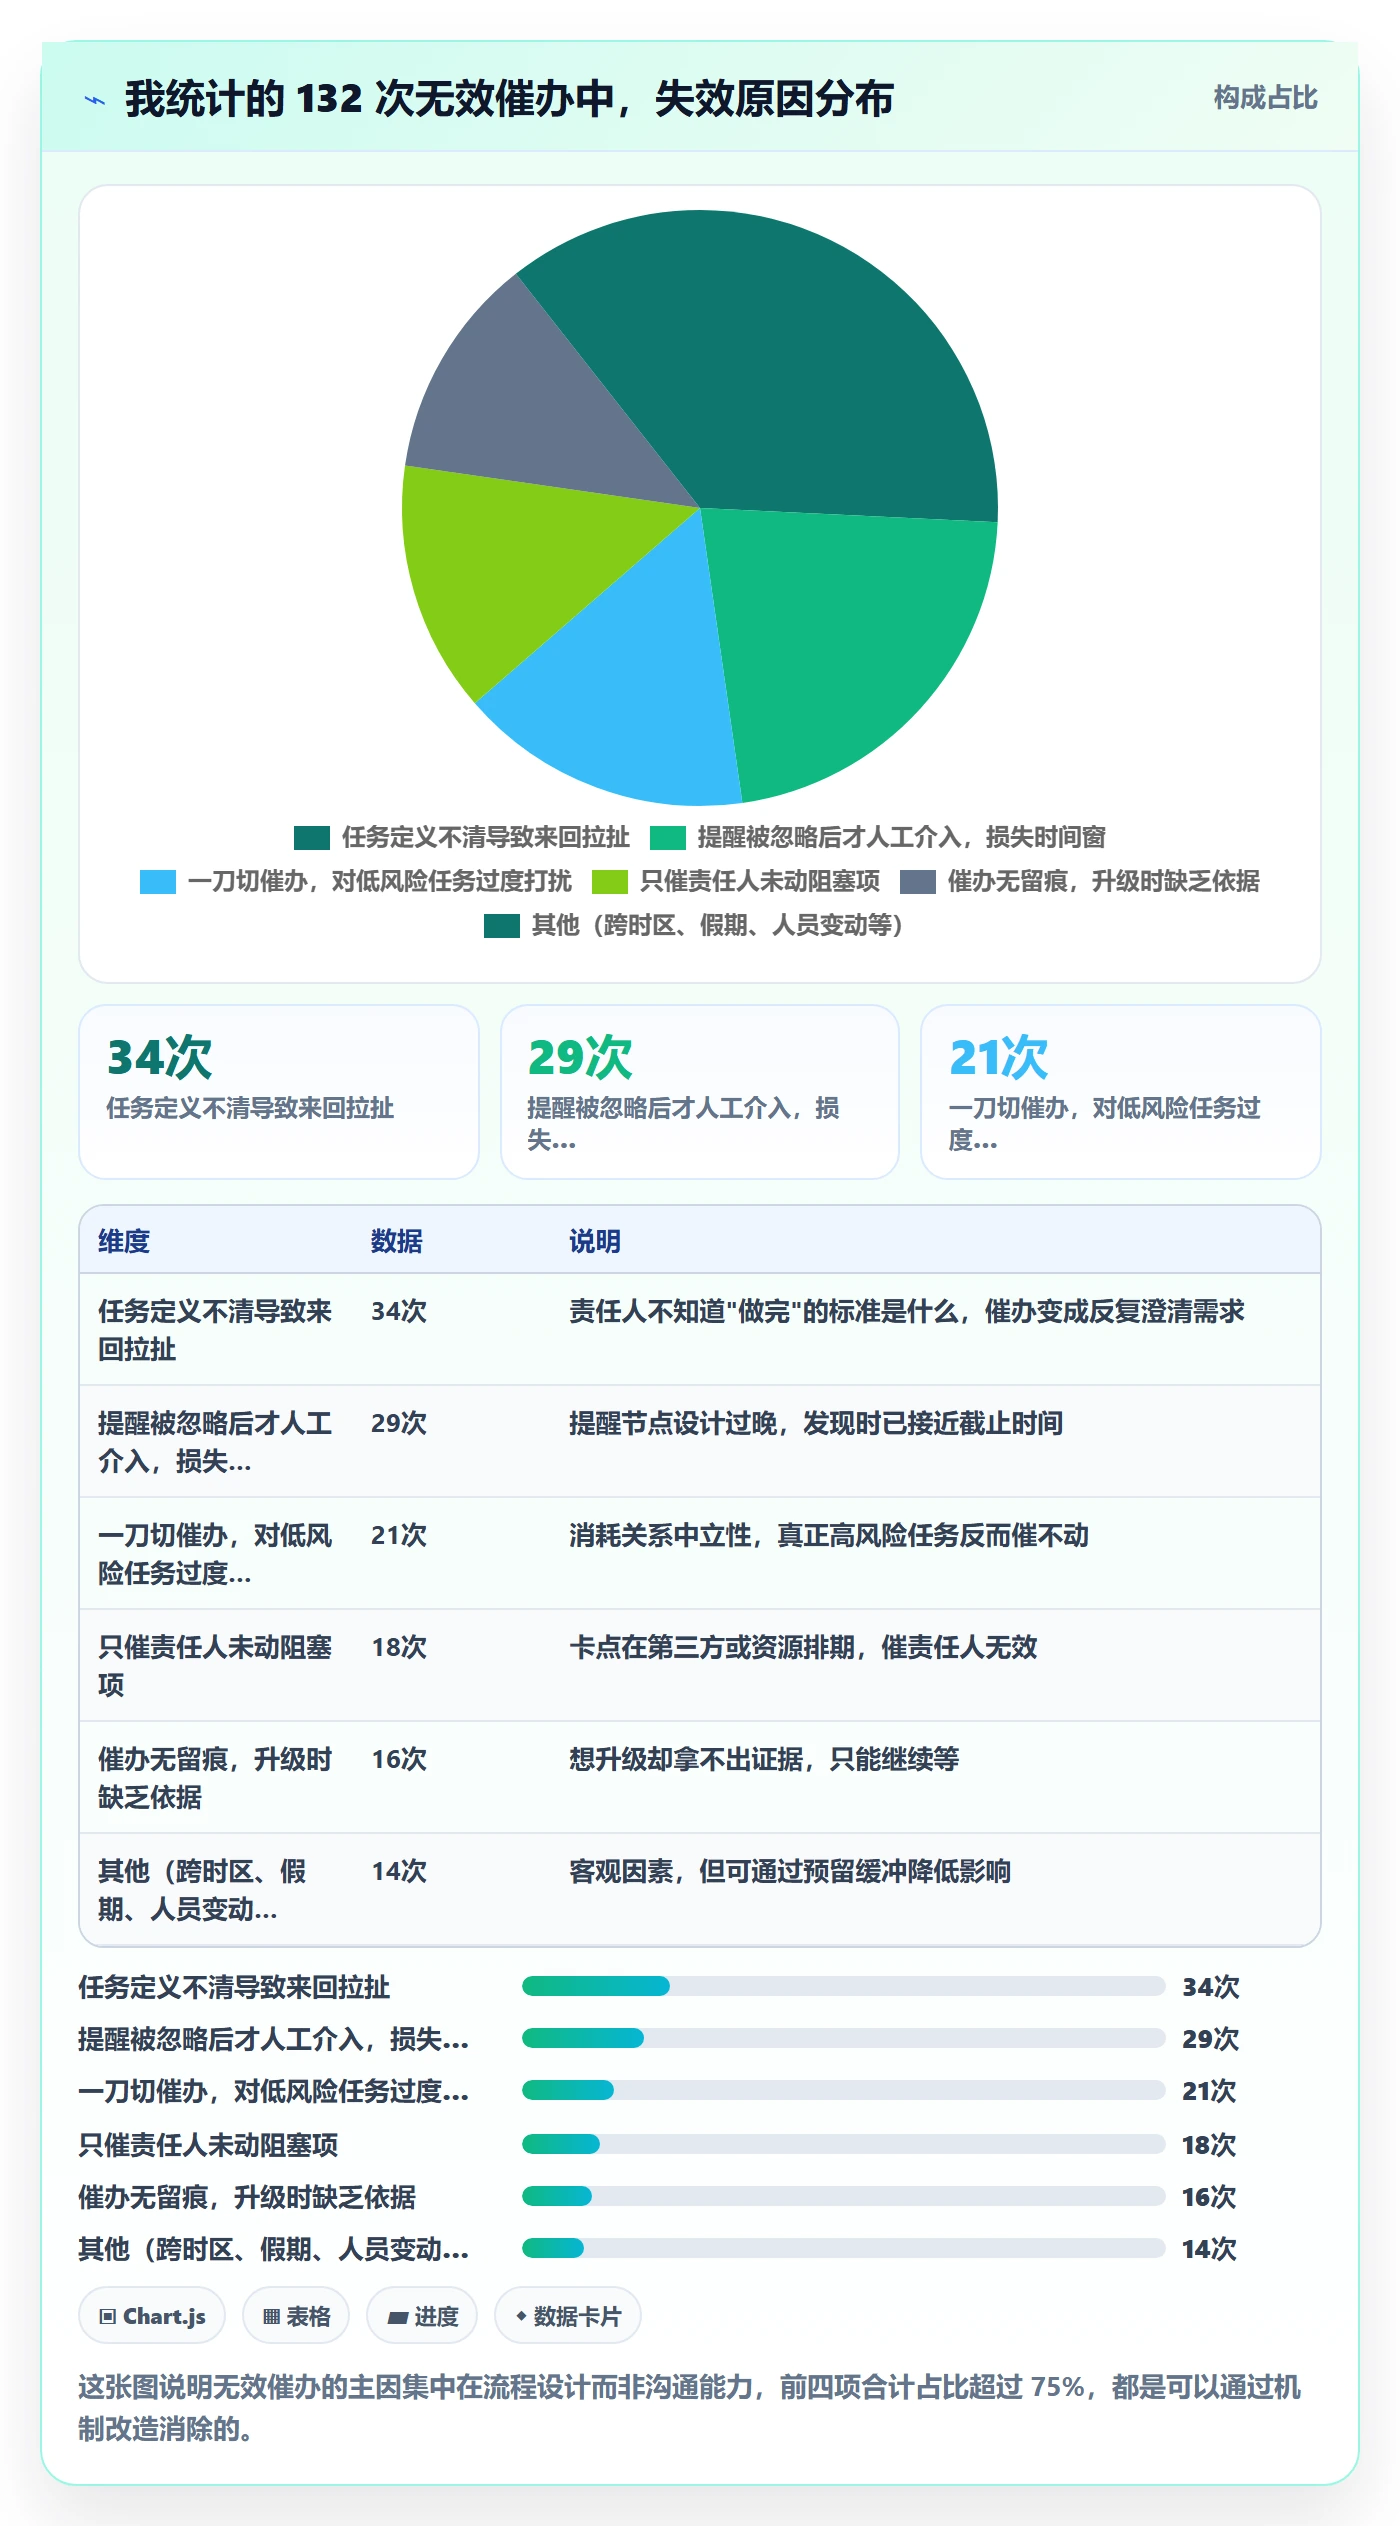Click the 数据 column header
This screenshot has height=2526, width=1400.
point(397,1241)
